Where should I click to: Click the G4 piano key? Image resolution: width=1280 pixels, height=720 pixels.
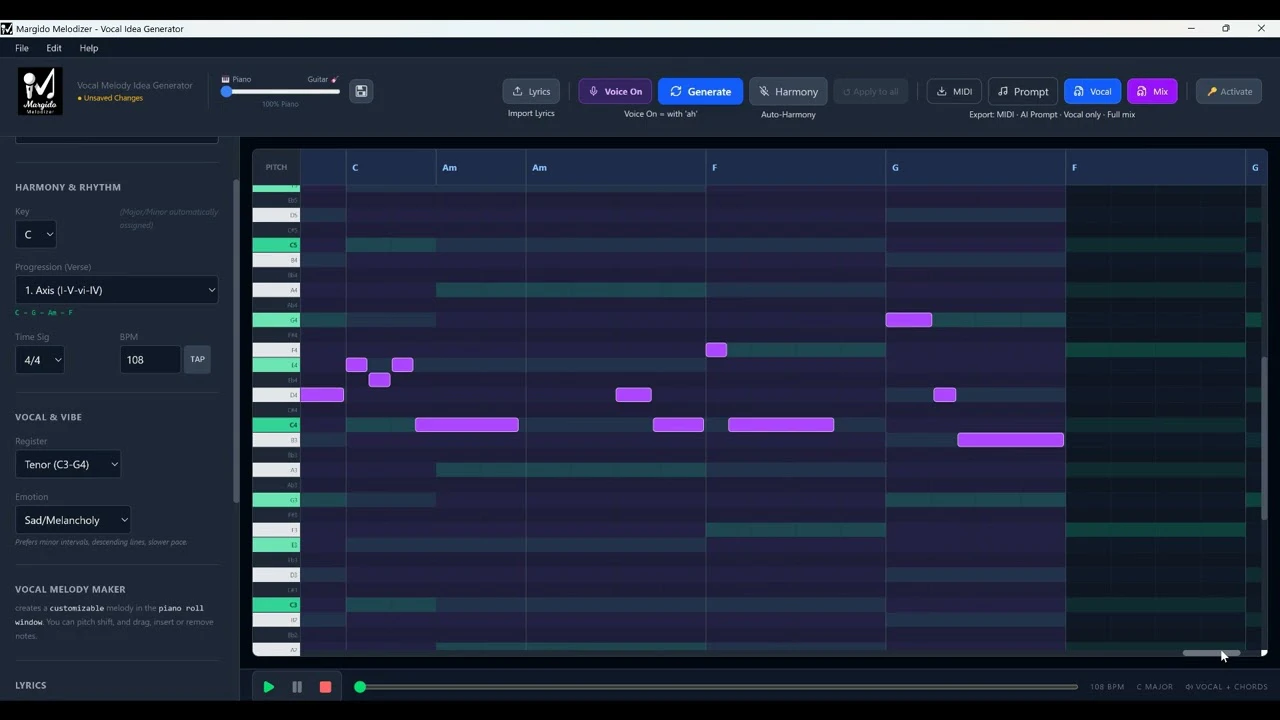point(276,320)
